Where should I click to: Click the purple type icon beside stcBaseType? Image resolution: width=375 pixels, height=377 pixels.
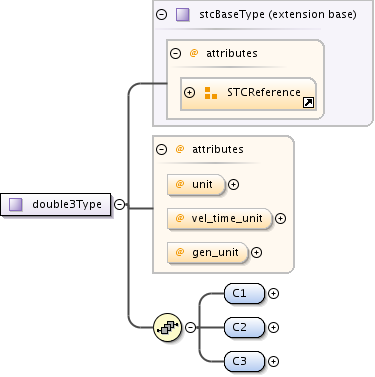183,15
